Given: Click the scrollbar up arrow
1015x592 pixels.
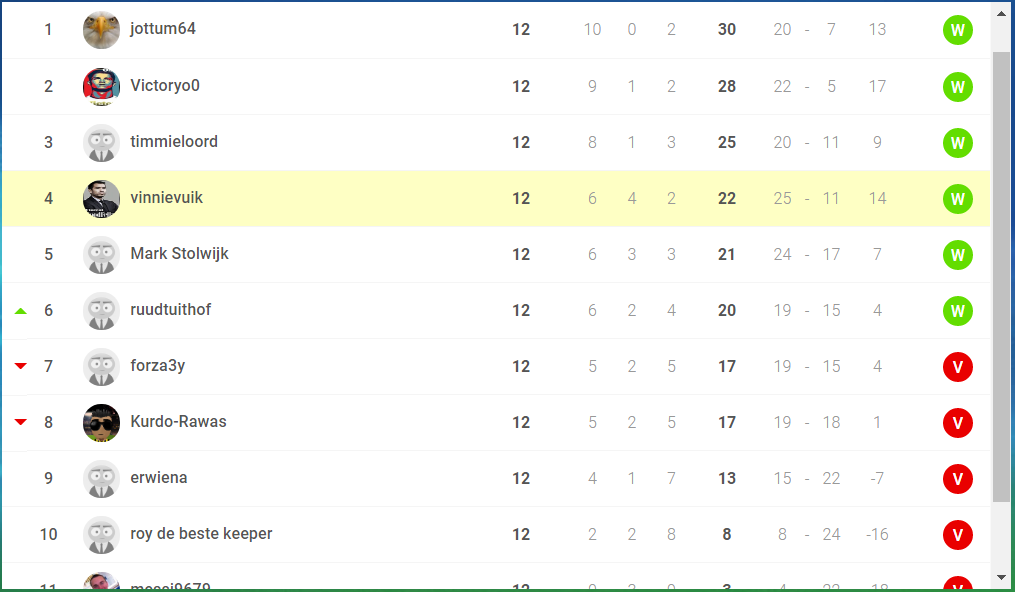Looking at the screenshot, I should 1001,14.
